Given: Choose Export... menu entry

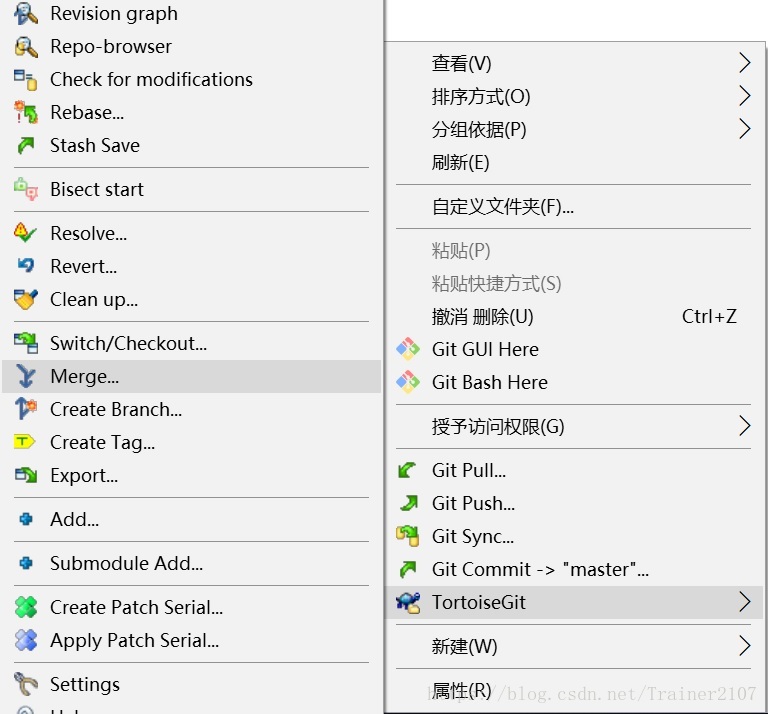Looking at the screenshot, I should click(x=192, y=475).
